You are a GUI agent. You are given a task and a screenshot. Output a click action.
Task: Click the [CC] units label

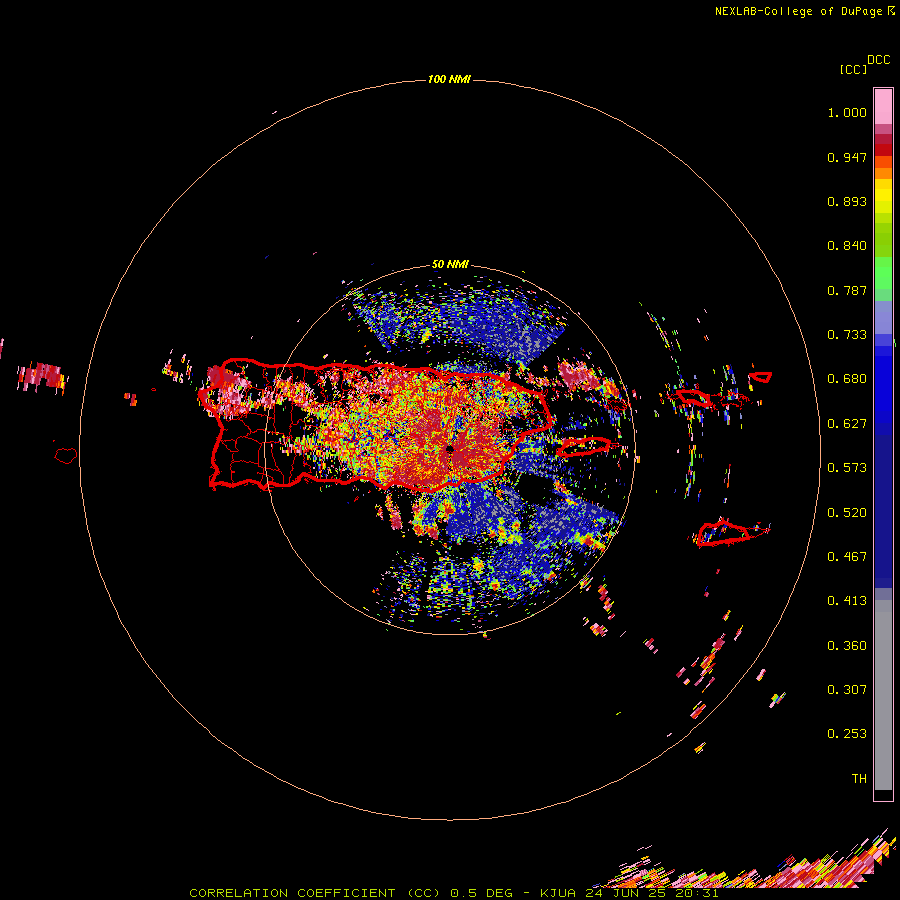854,69
